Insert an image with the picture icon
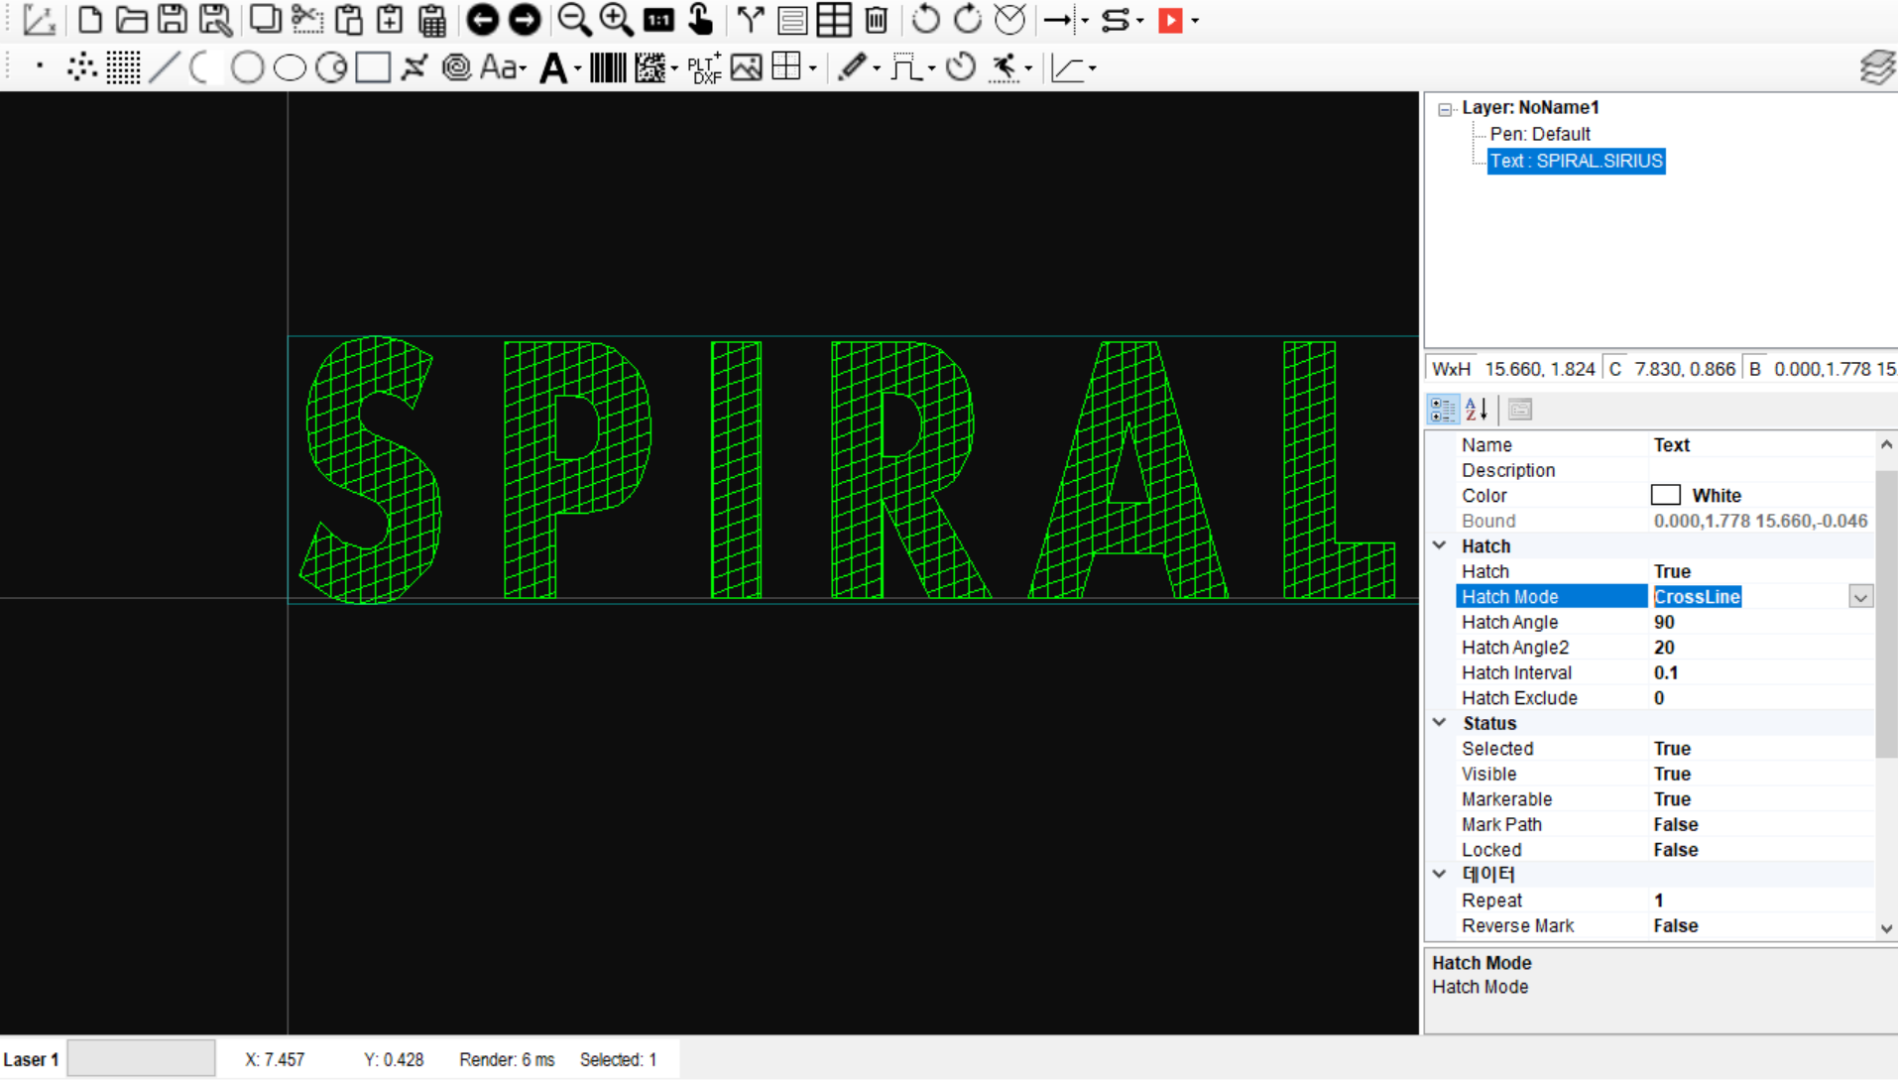The width and height of the screenshot is (1898, 1080). click(x=746, y=67)
